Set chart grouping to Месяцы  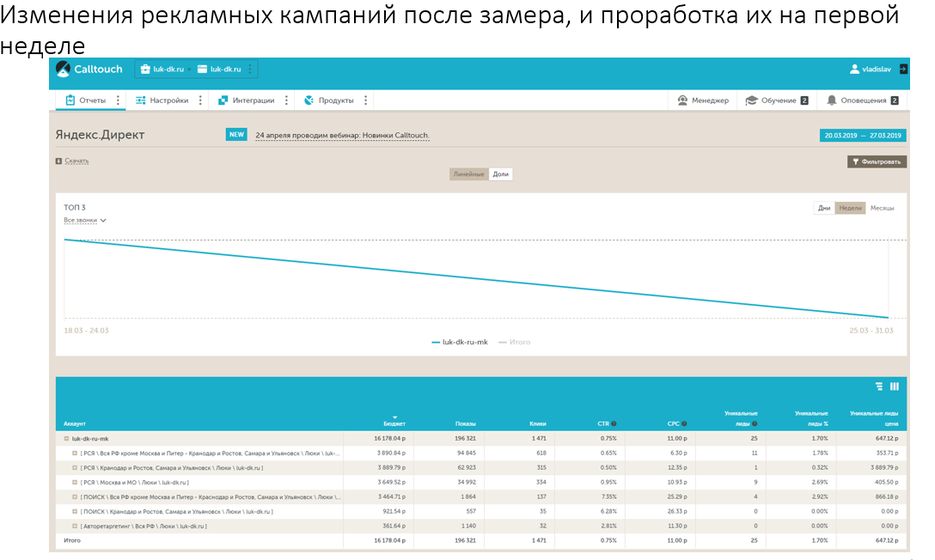coord(882,208)
